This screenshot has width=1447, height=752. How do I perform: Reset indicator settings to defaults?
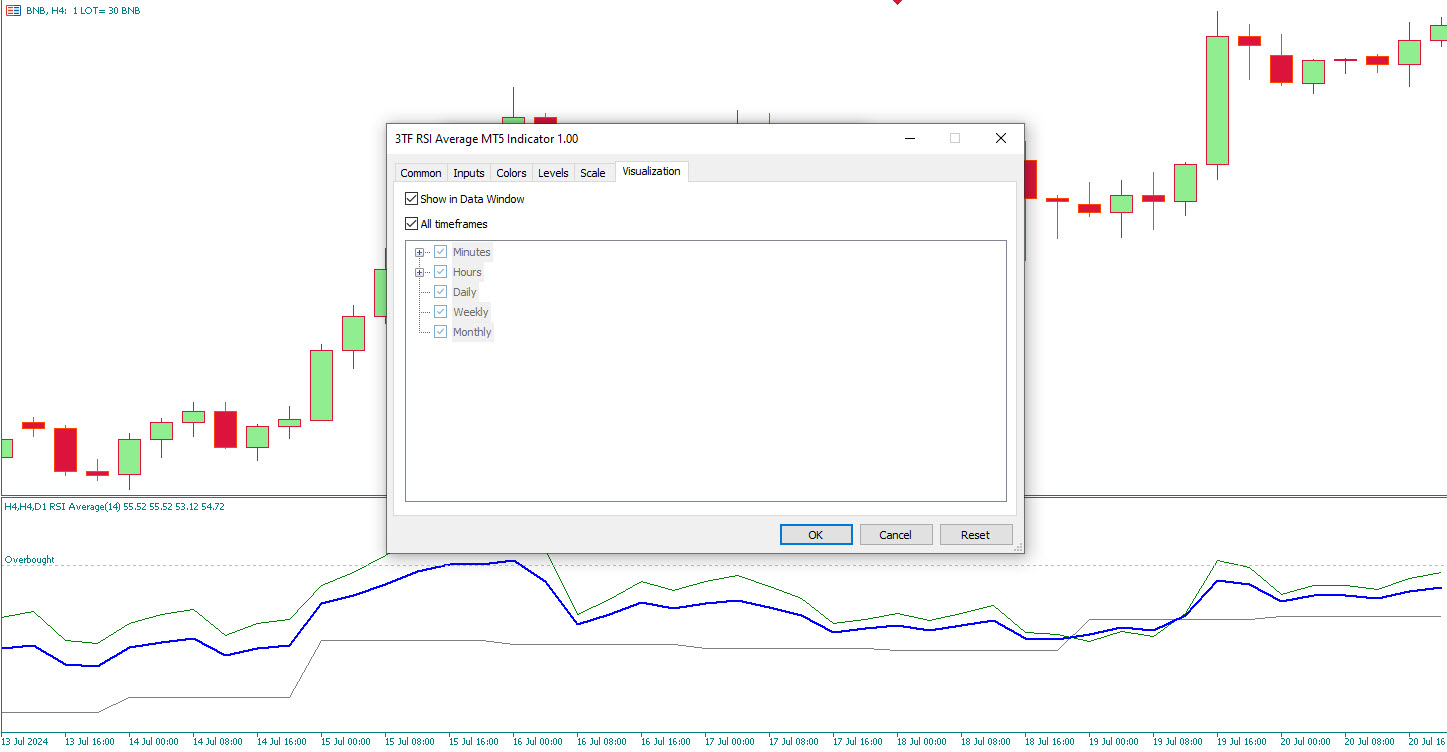point(975,533)
